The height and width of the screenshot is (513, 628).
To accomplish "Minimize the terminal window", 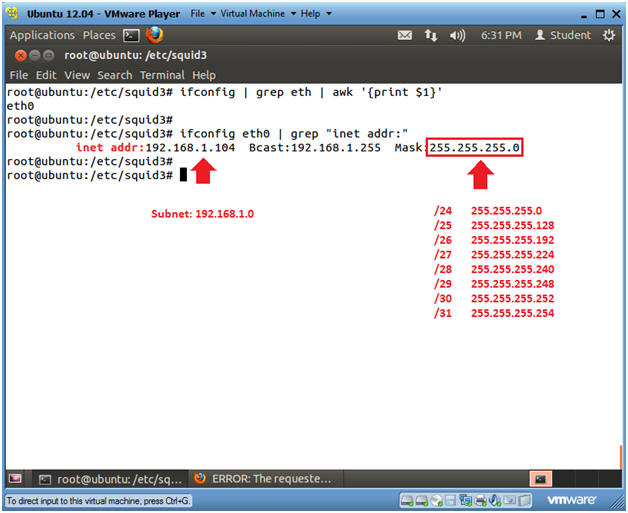I will (35, 55).
